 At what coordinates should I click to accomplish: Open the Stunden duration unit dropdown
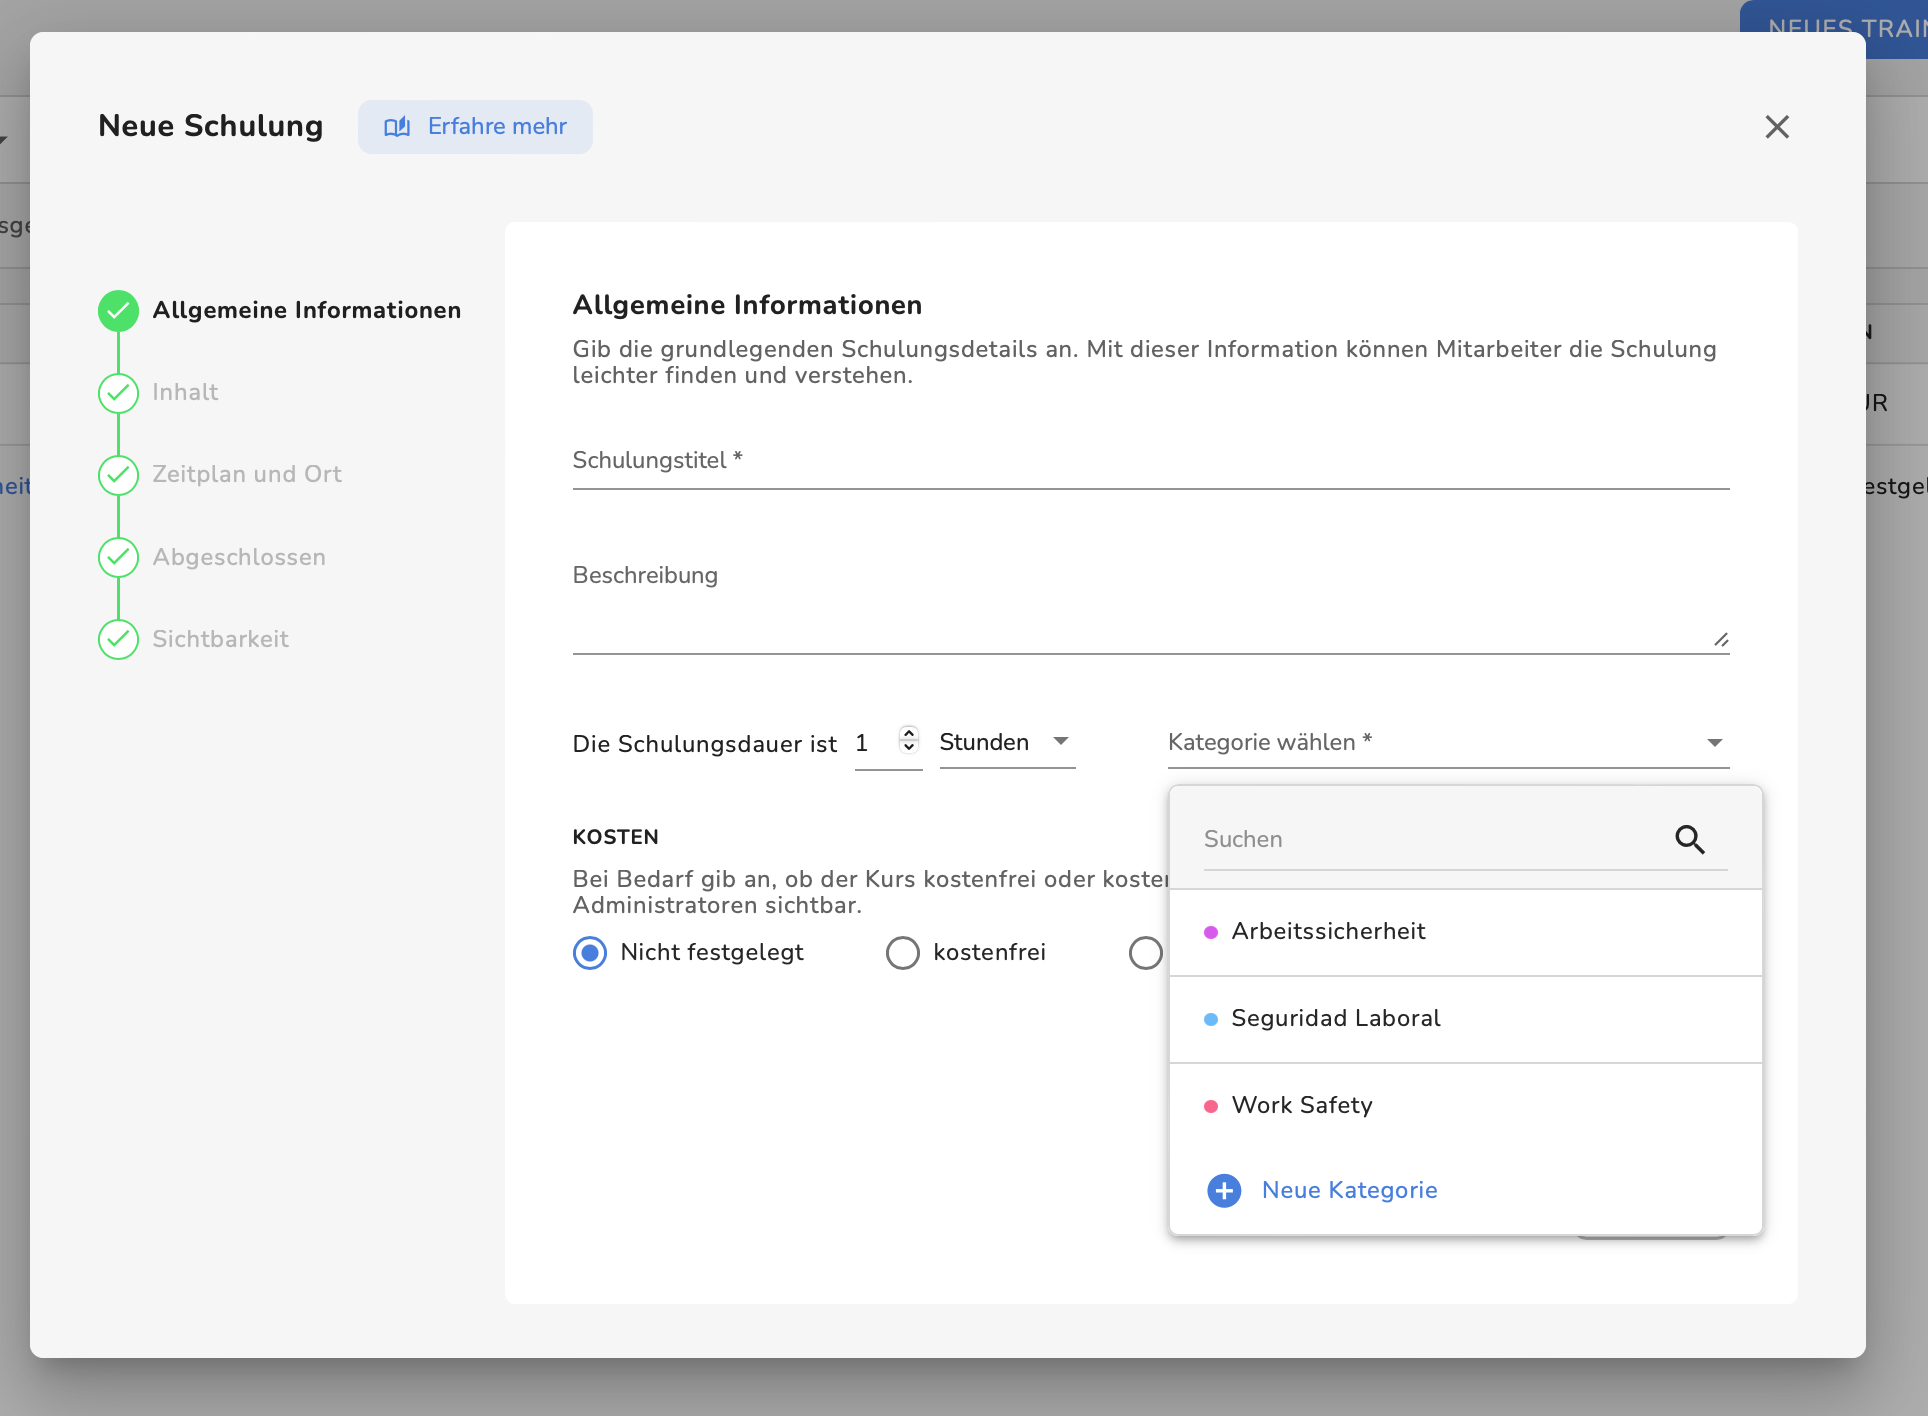coord(1007,743)
